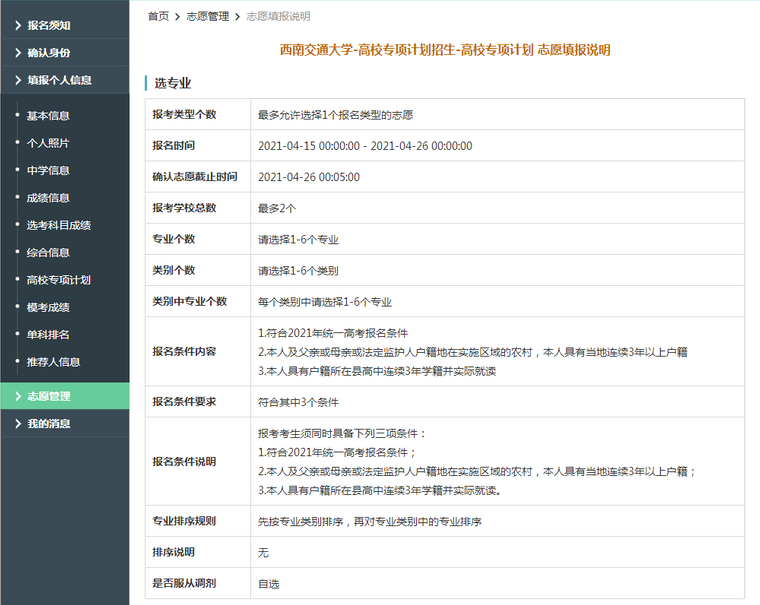The image size is (760, 605).
Task: Click the value 请选择1-6个专业
Action: [x=298, y=239]
